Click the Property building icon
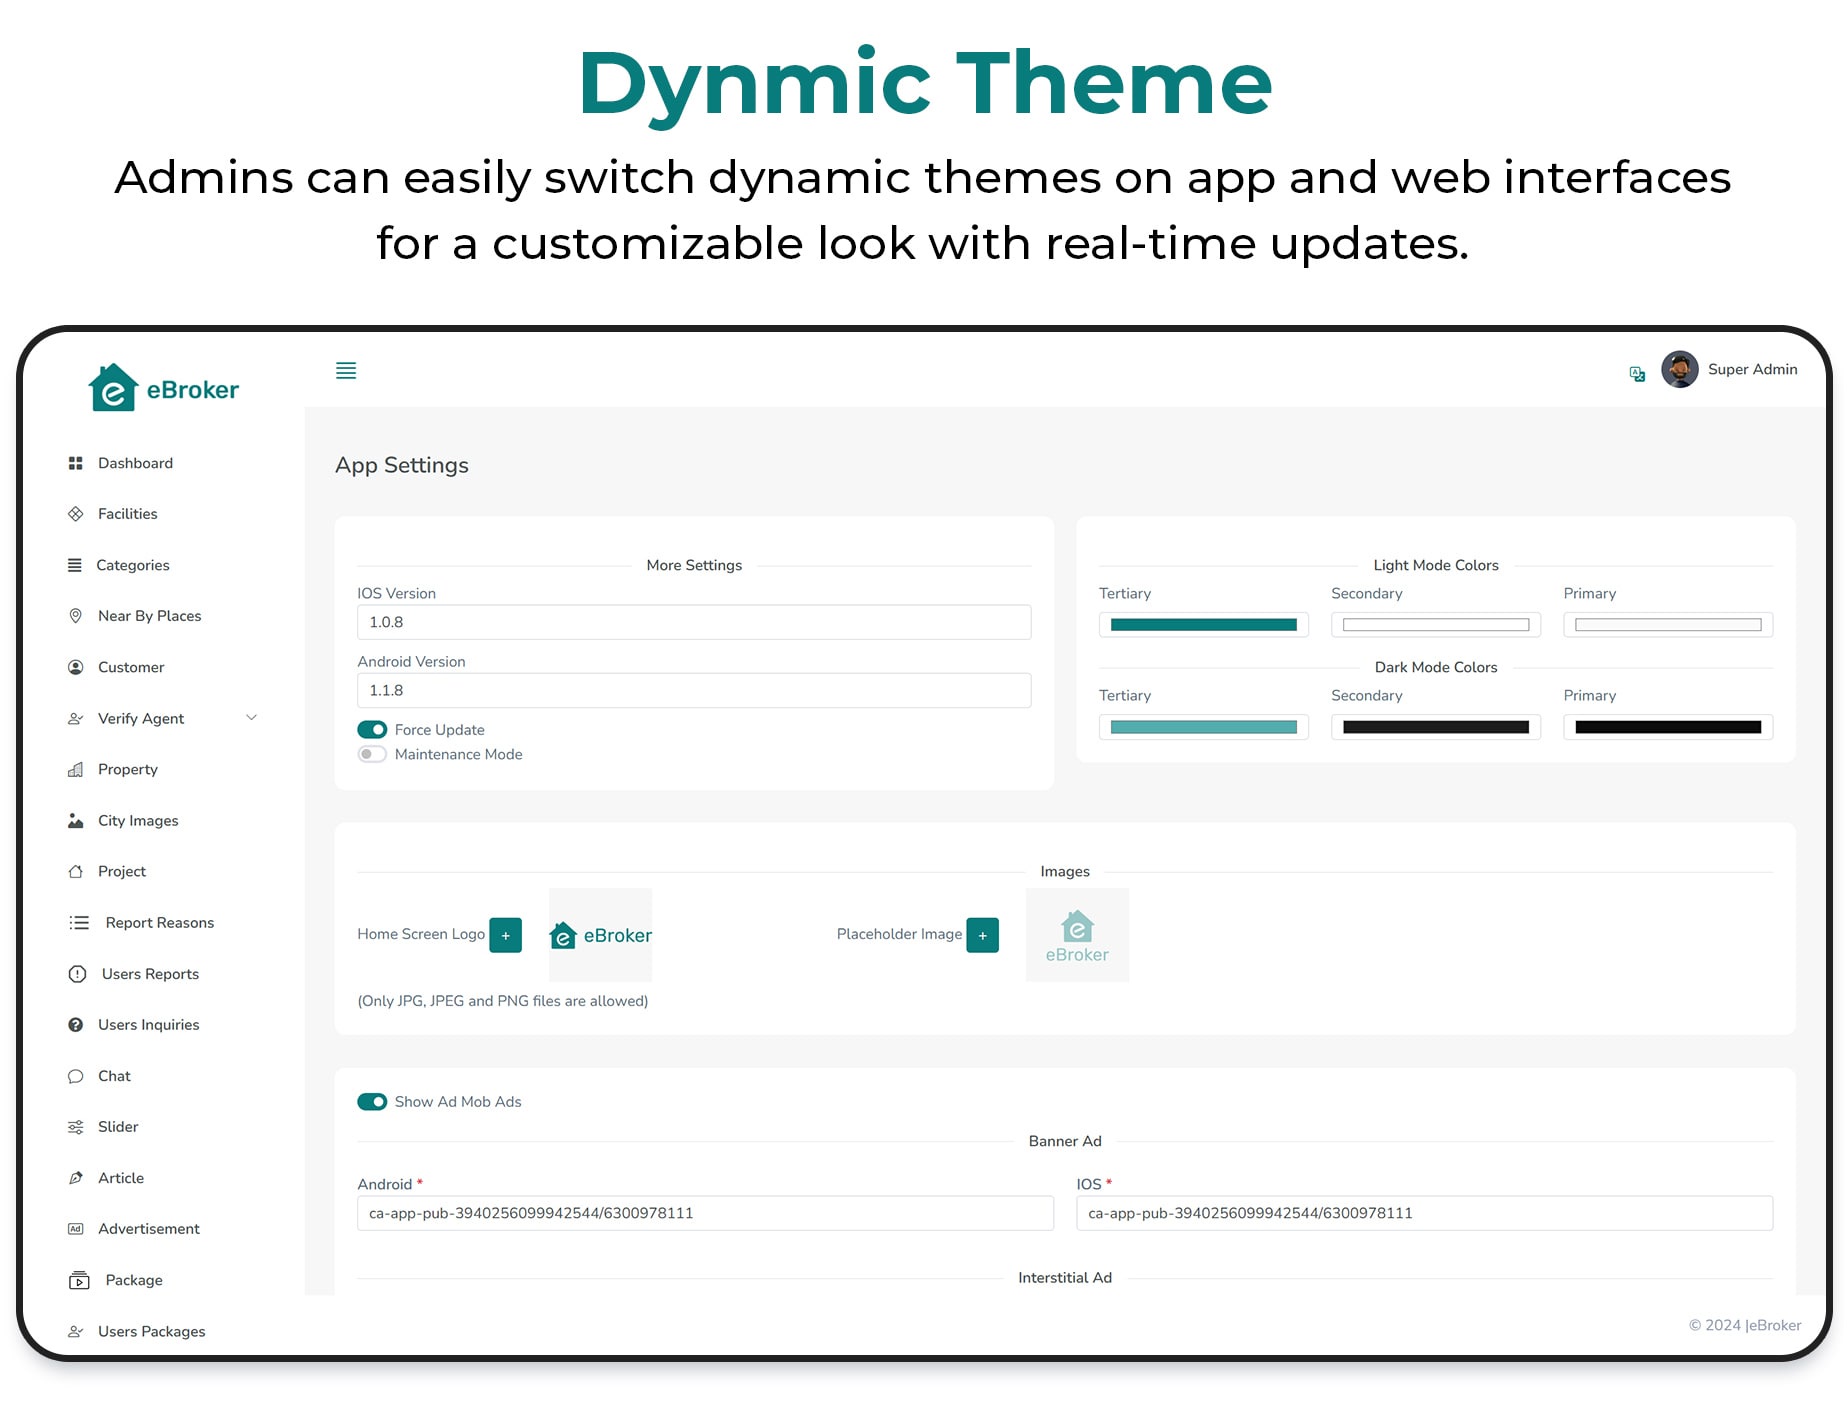Screen dimensions: 1848x1427 pos(75,769)
